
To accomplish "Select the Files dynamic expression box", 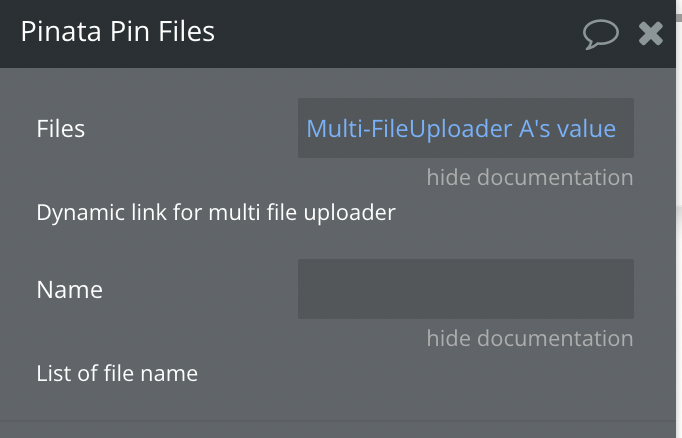I will coord(466,128).
